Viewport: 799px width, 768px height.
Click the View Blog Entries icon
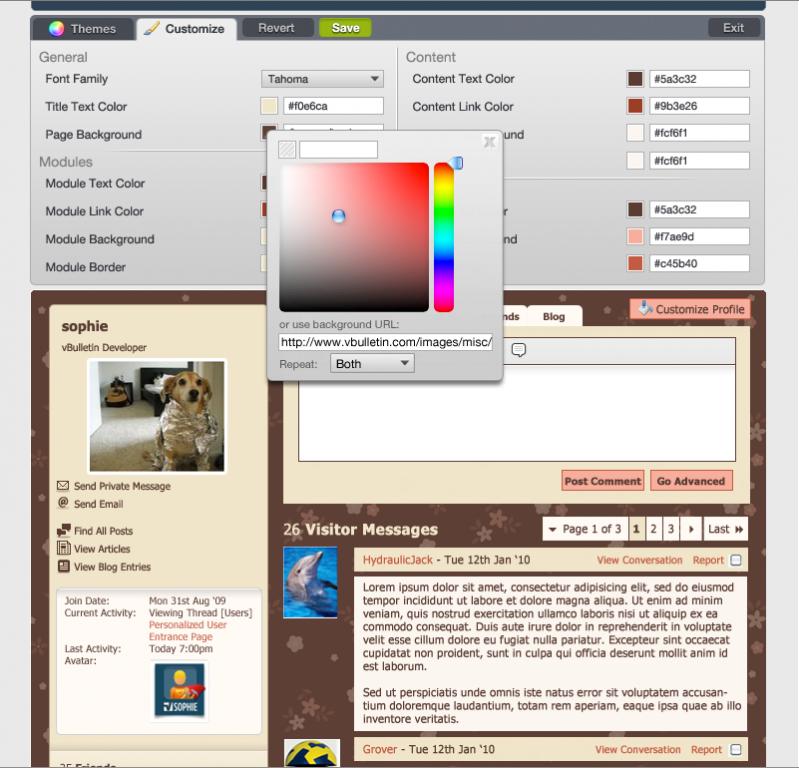coord(64,567)
